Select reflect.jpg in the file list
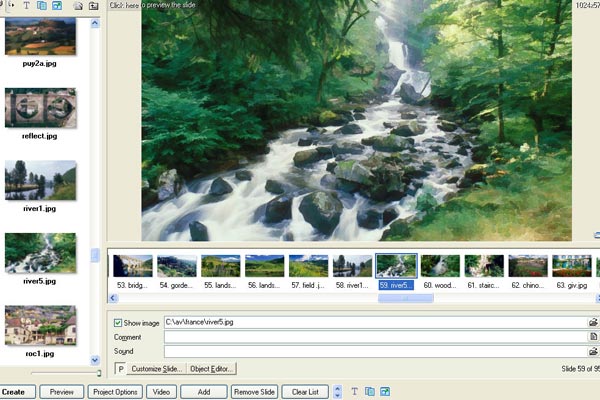Viewport: 600px width, 400px height. point(40,109)
